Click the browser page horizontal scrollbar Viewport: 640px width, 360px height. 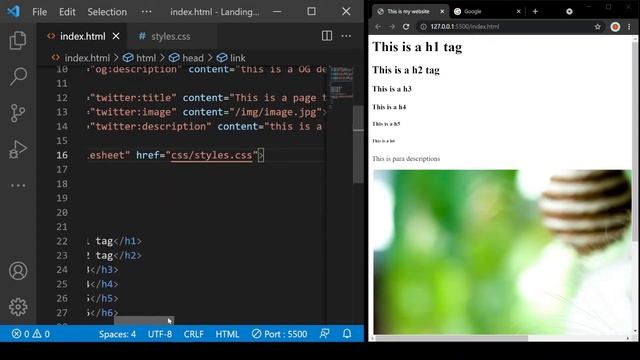(x=451, y=338)
